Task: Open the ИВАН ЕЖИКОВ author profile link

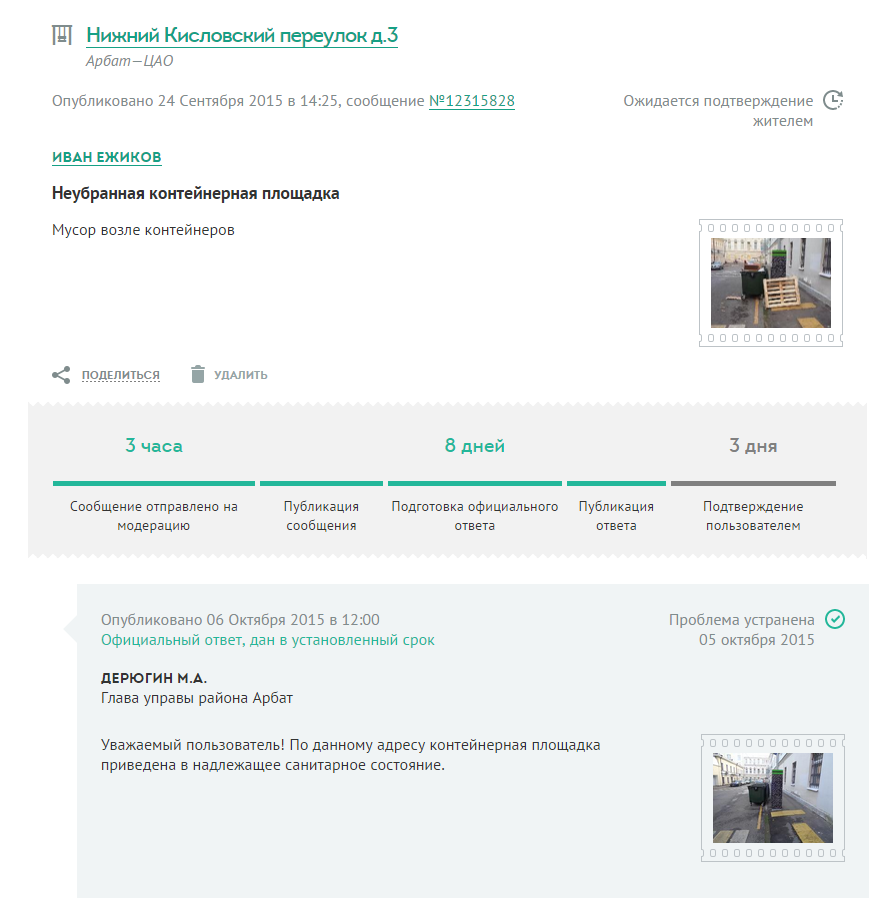Action: (x=107, y=157)
